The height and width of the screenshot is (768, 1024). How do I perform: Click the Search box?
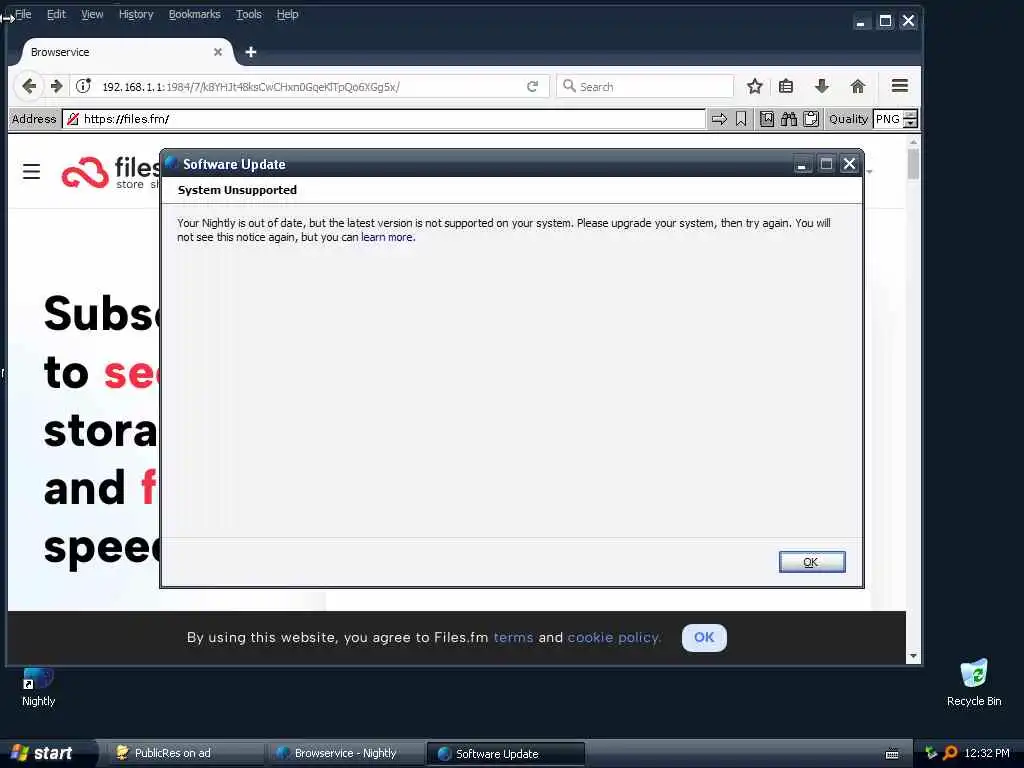tap(645, 86)
